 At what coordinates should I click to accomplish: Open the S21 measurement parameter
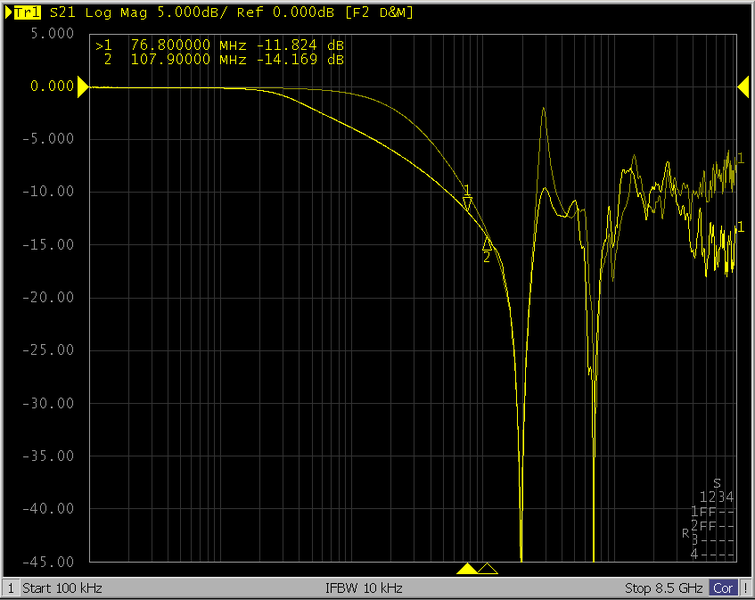(61, 13)
